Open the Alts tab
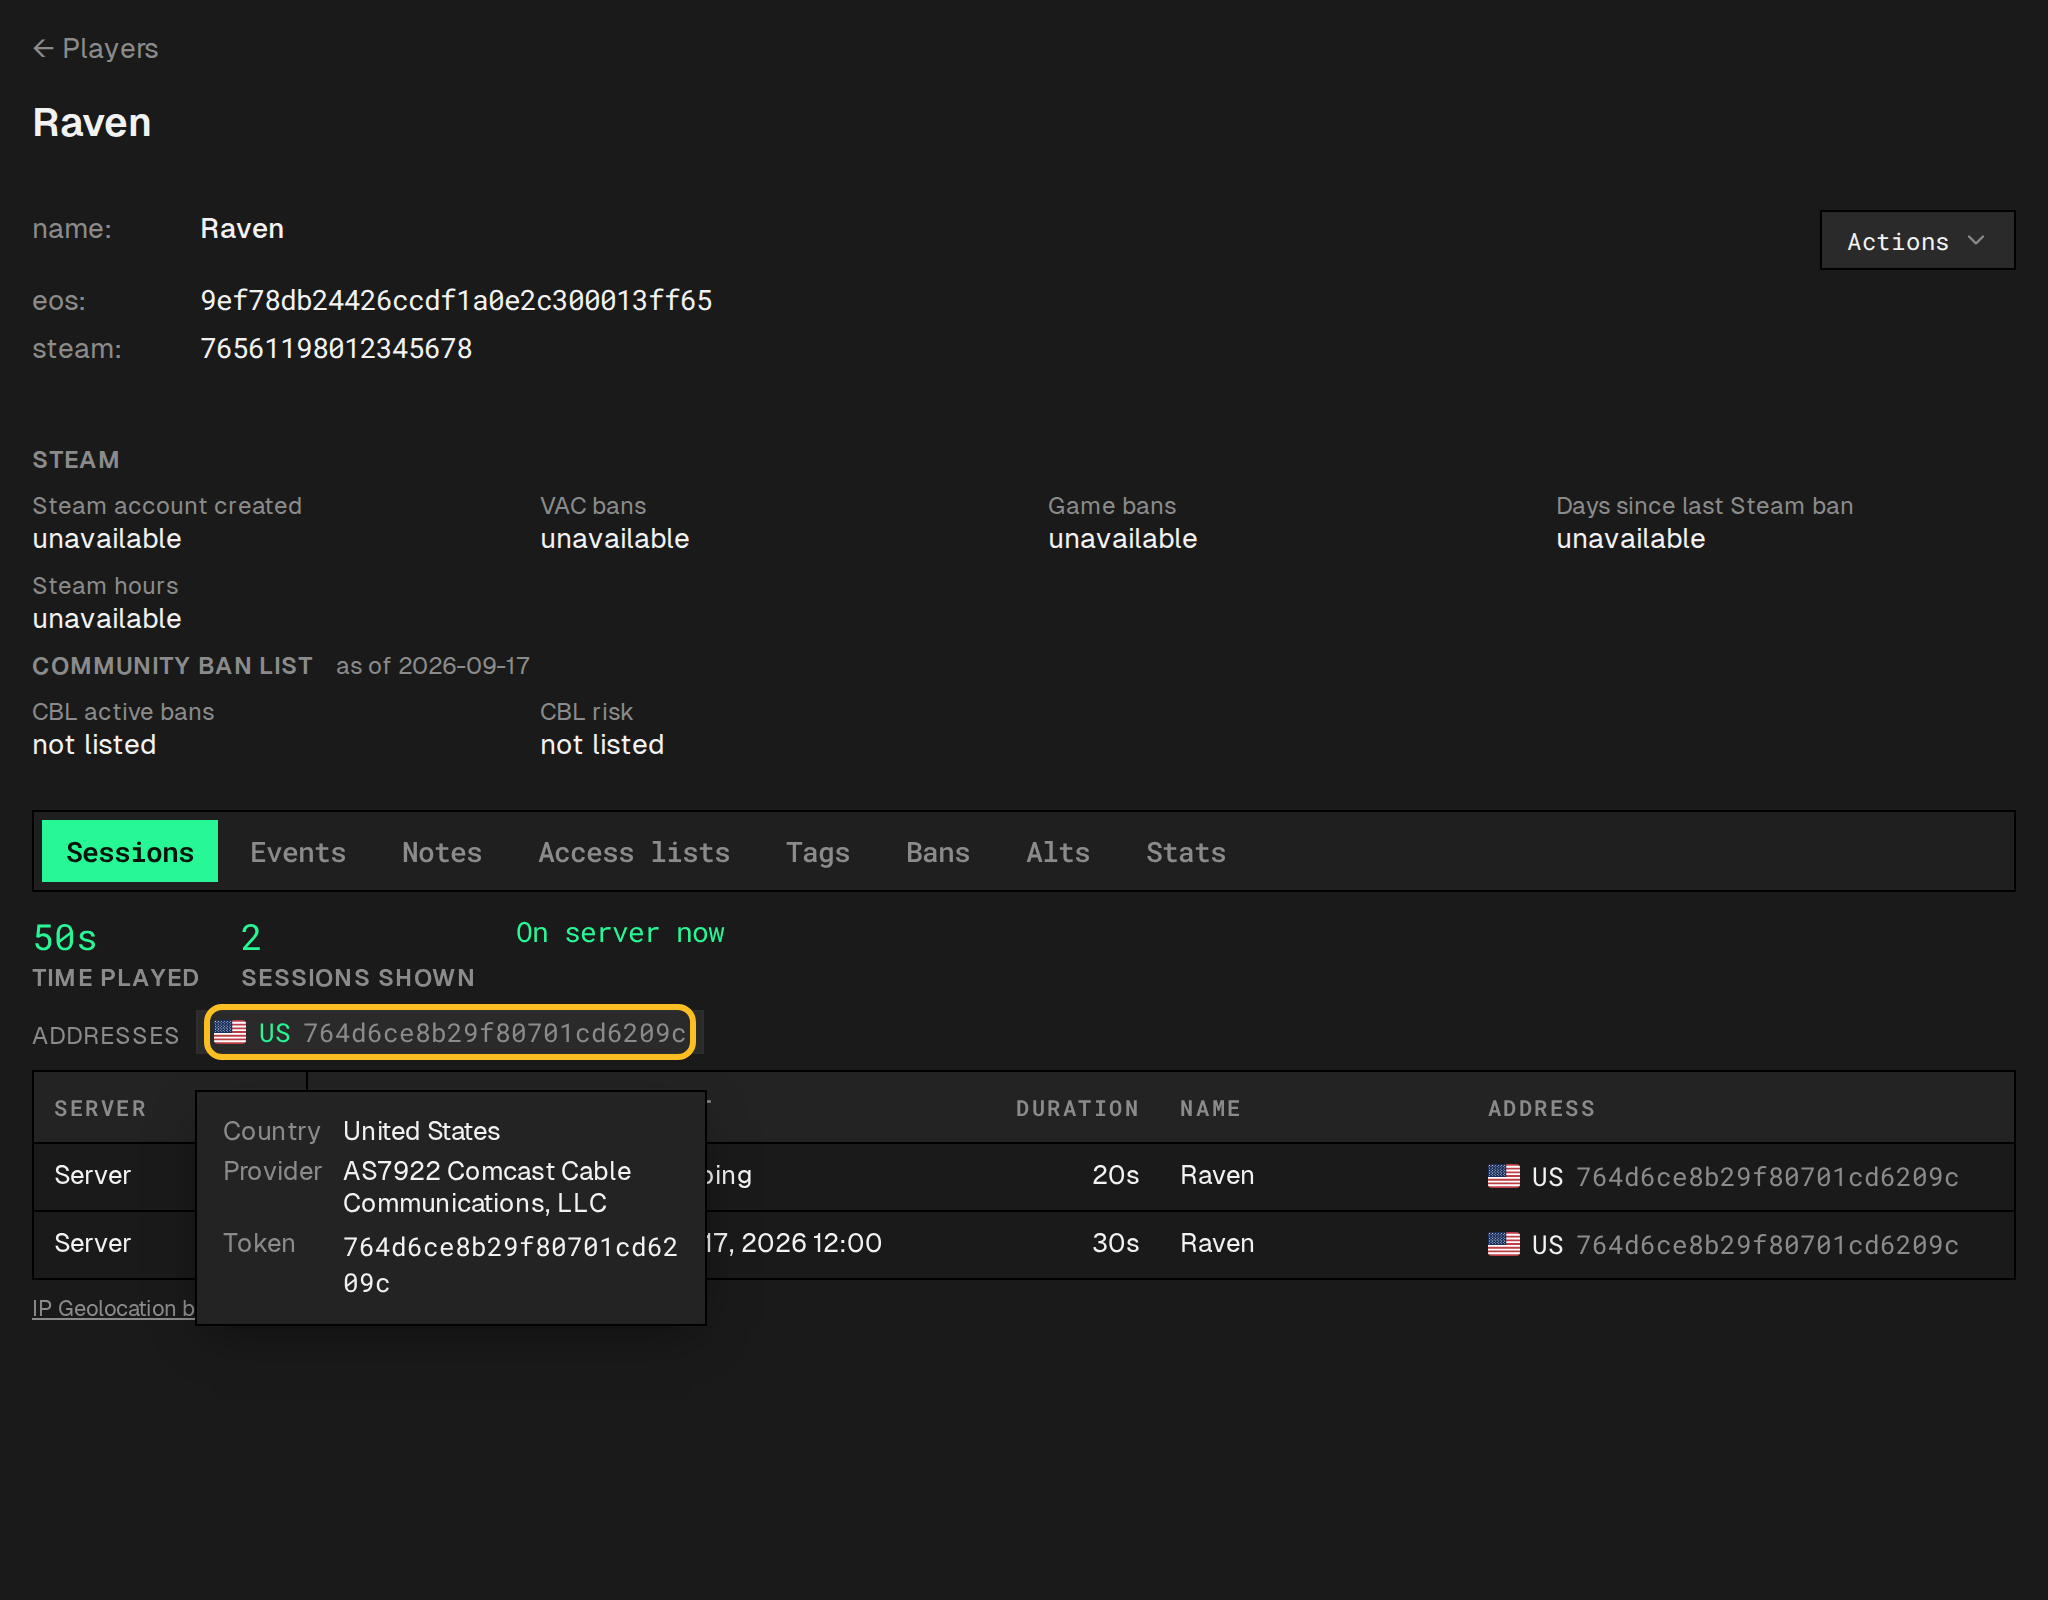 1058,852
